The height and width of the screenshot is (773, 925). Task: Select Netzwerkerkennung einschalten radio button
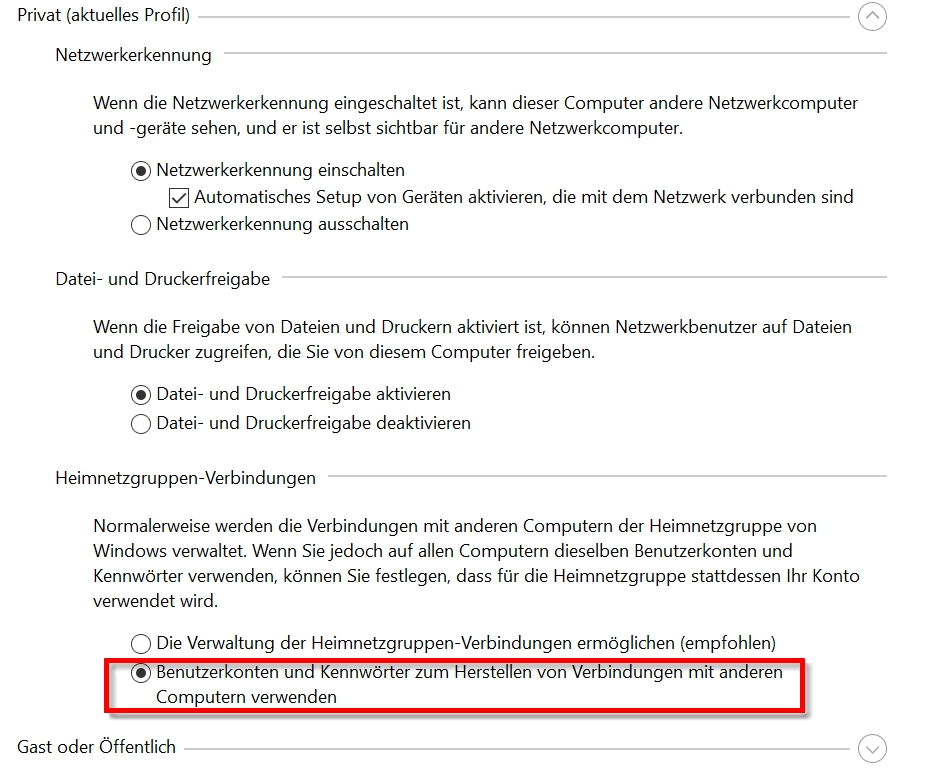[x=140, y=171]
